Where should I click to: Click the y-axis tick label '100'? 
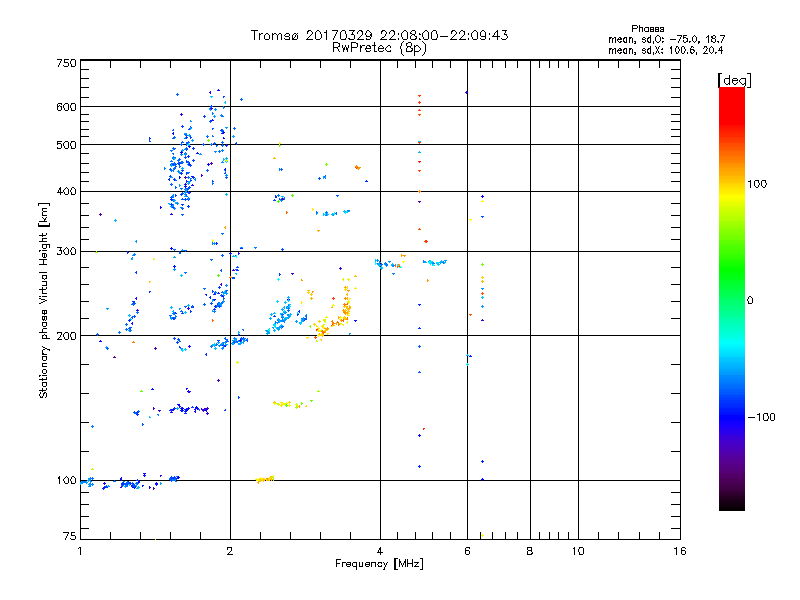pos(66,481)
